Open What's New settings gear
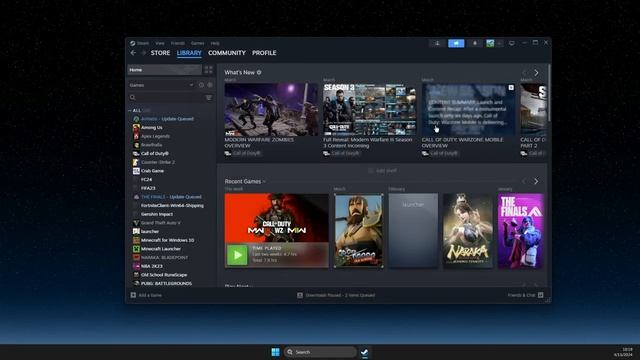Image resolution: width=640 pixels, height=360 pixels. [x=259, y=72]
